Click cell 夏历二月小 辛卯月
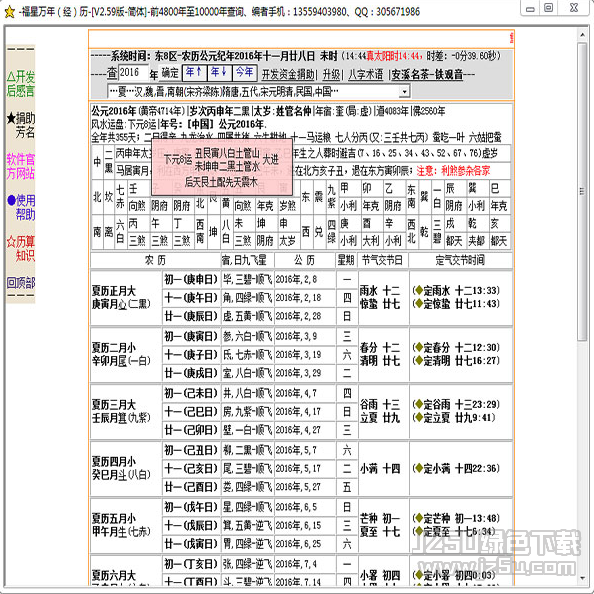The height and width of the screenshot is (594, 594). [126, 355]
